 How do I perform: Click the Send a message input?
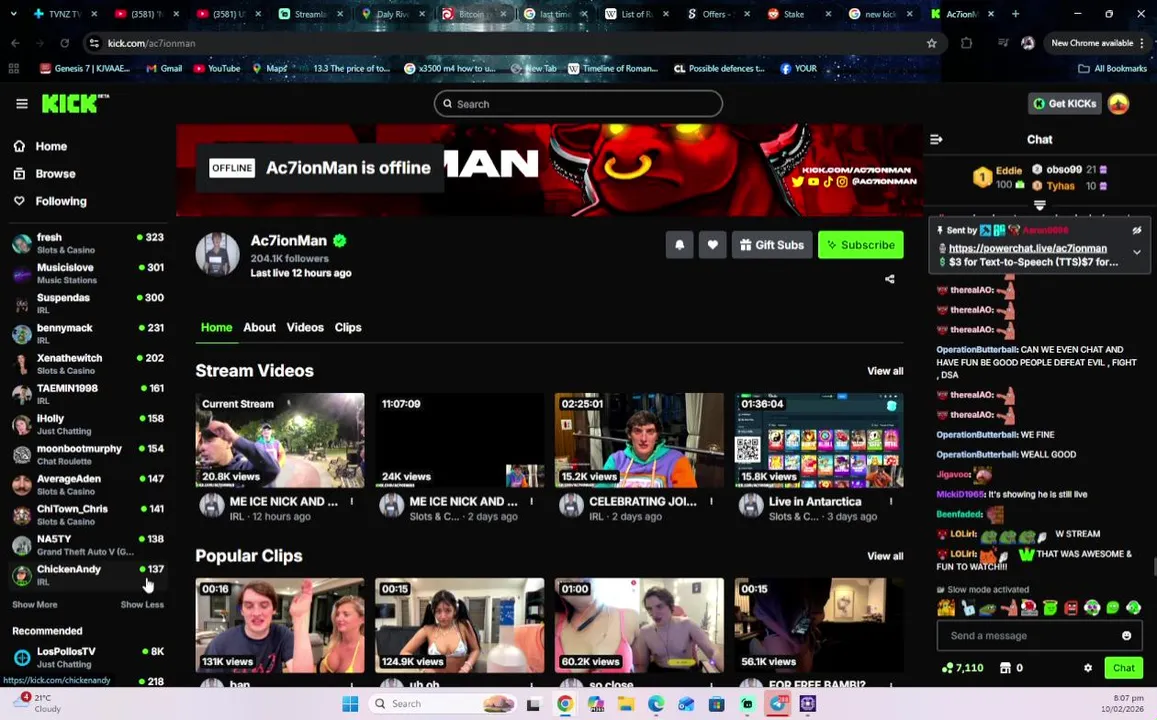tap(1040, 635)
